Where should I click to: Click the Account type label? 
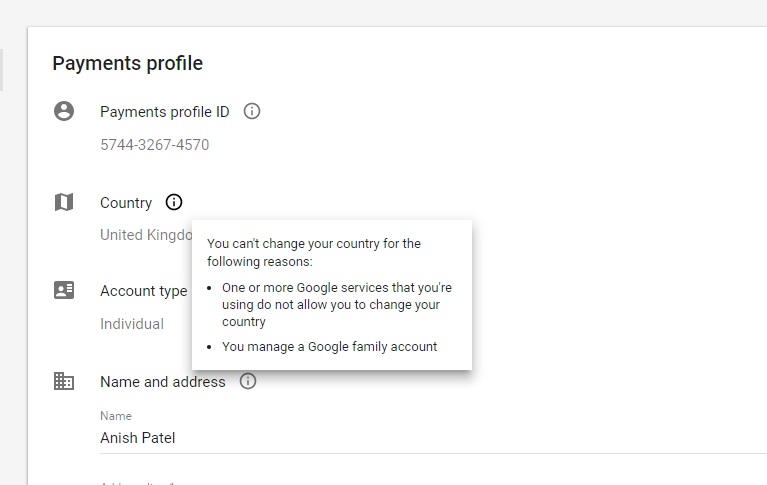[x=143, y=291]
